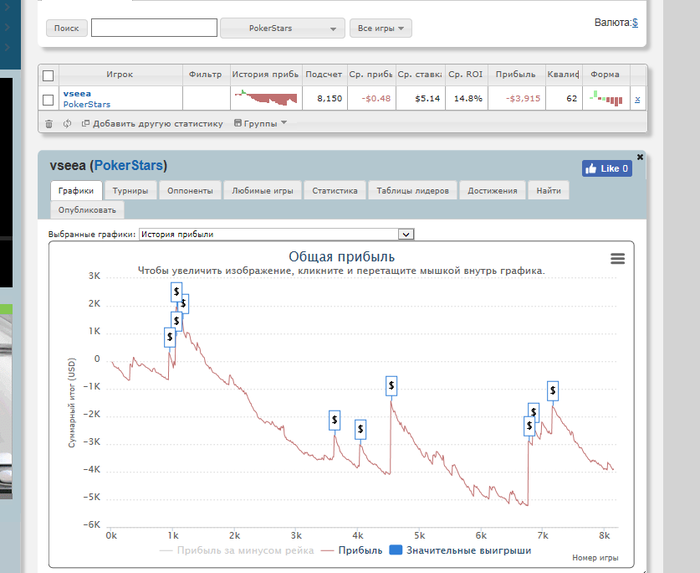Switch to the Достижения tab
Image resolution: width=700 pixels, height=573 pixels.
[x=492, y=191]
